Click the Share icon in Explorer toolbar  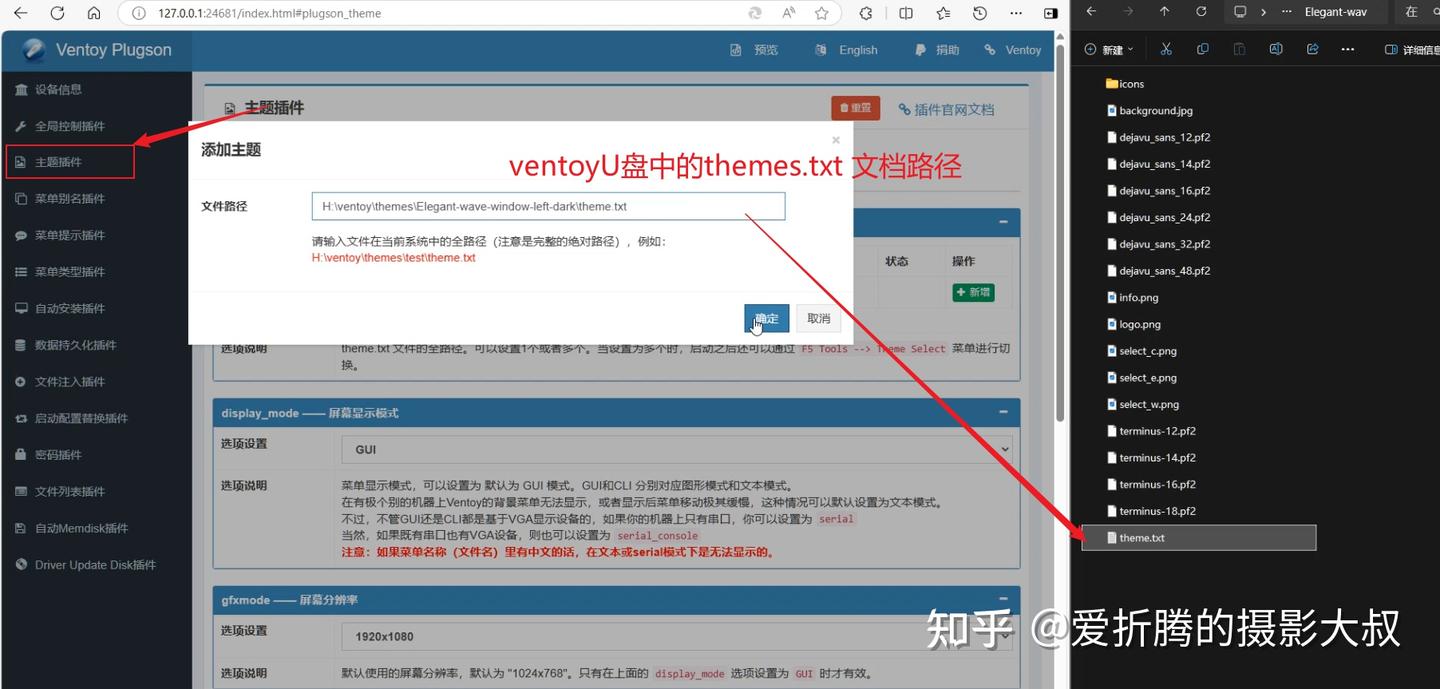(x=1312, y=48)
